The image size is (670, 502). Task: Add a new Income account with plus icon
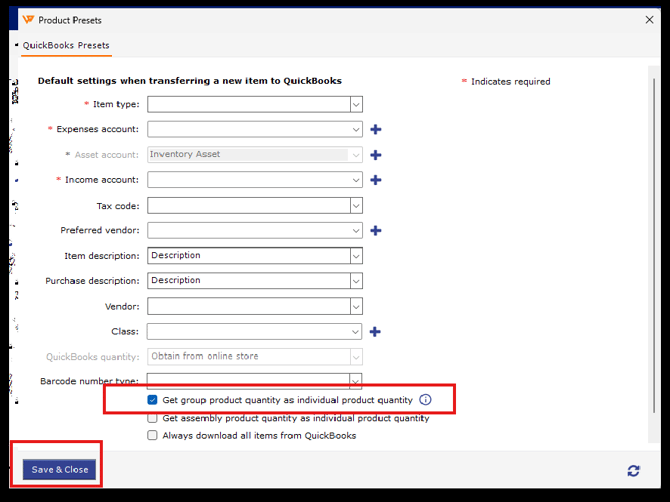376,180
